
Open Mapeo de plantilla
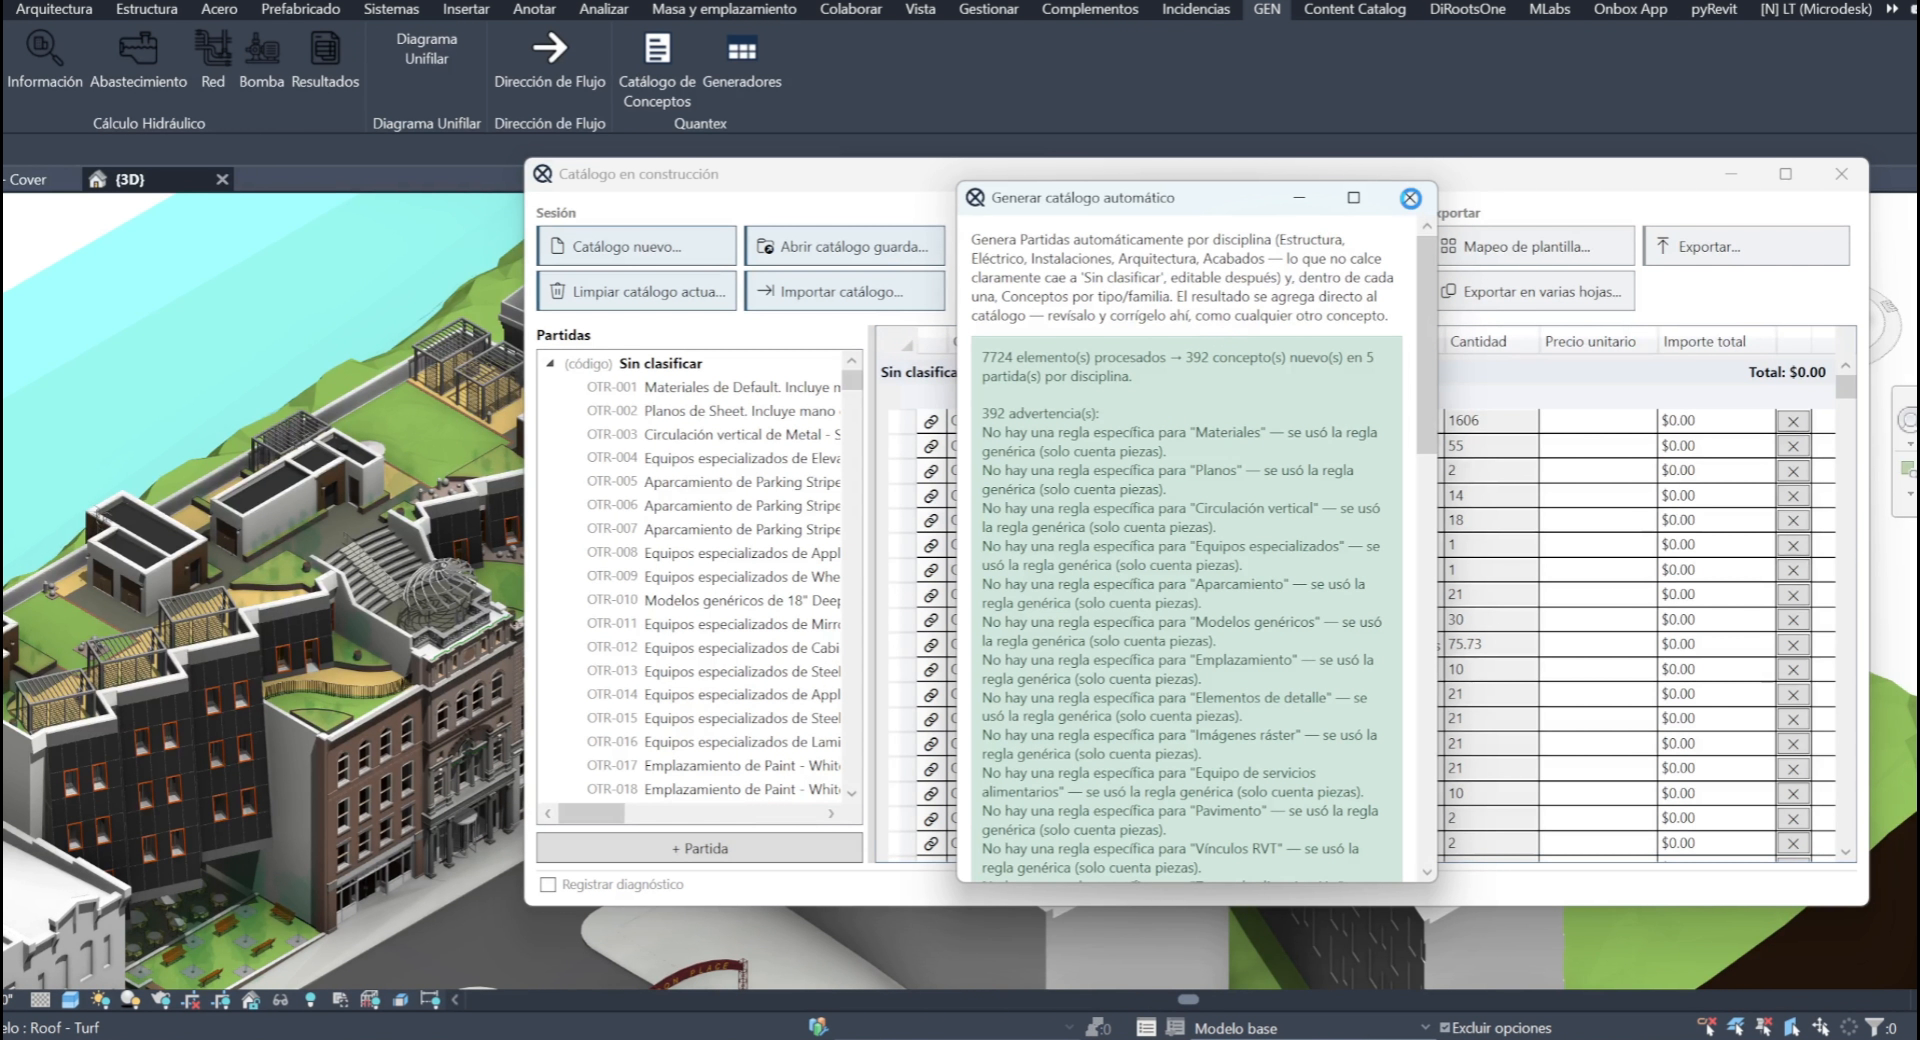(x=1535, y=246)
